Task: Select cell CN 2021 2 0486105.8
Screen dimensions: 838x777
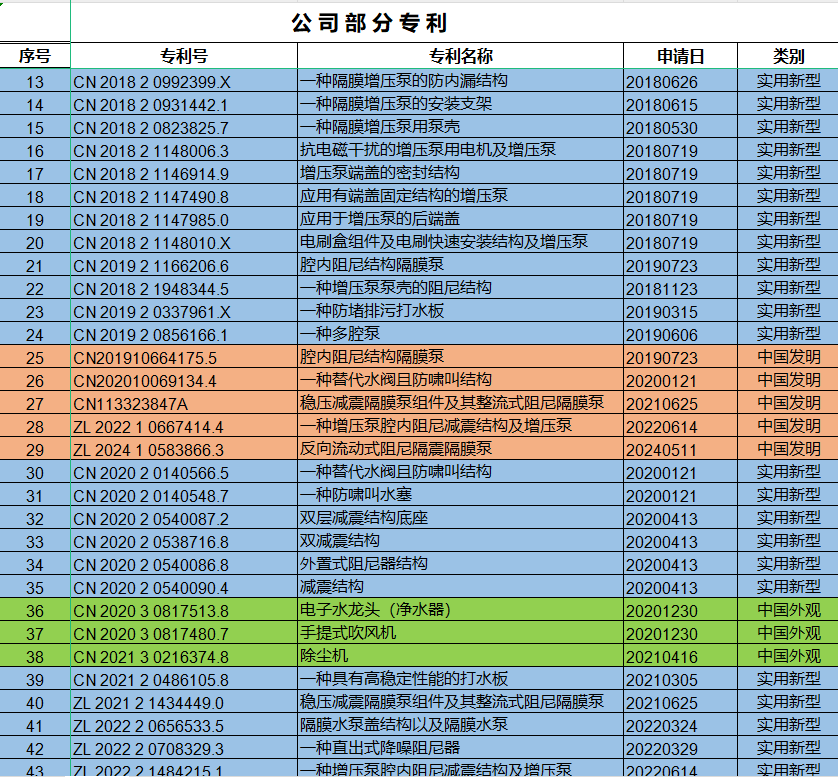Action: [x=184, y=679]
